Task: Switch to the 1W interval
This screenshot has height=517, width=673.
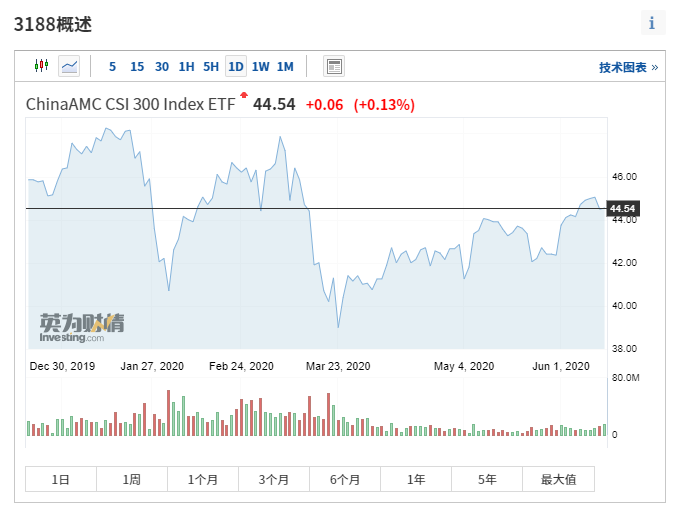Action: pyautogui.click(x=261, y=67)
